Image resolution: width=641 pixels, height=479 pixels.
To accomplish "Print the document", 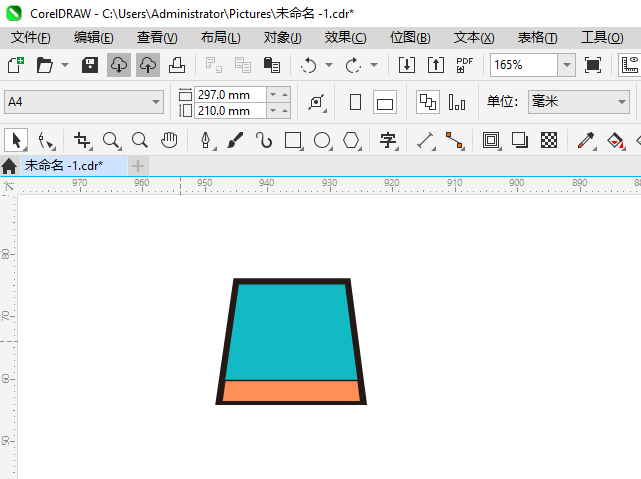I will coord(177,65).
